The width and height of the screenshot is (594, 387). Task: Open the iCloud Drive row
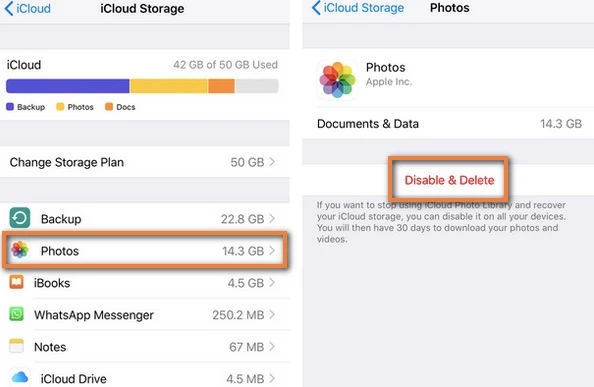pos(145,378)
